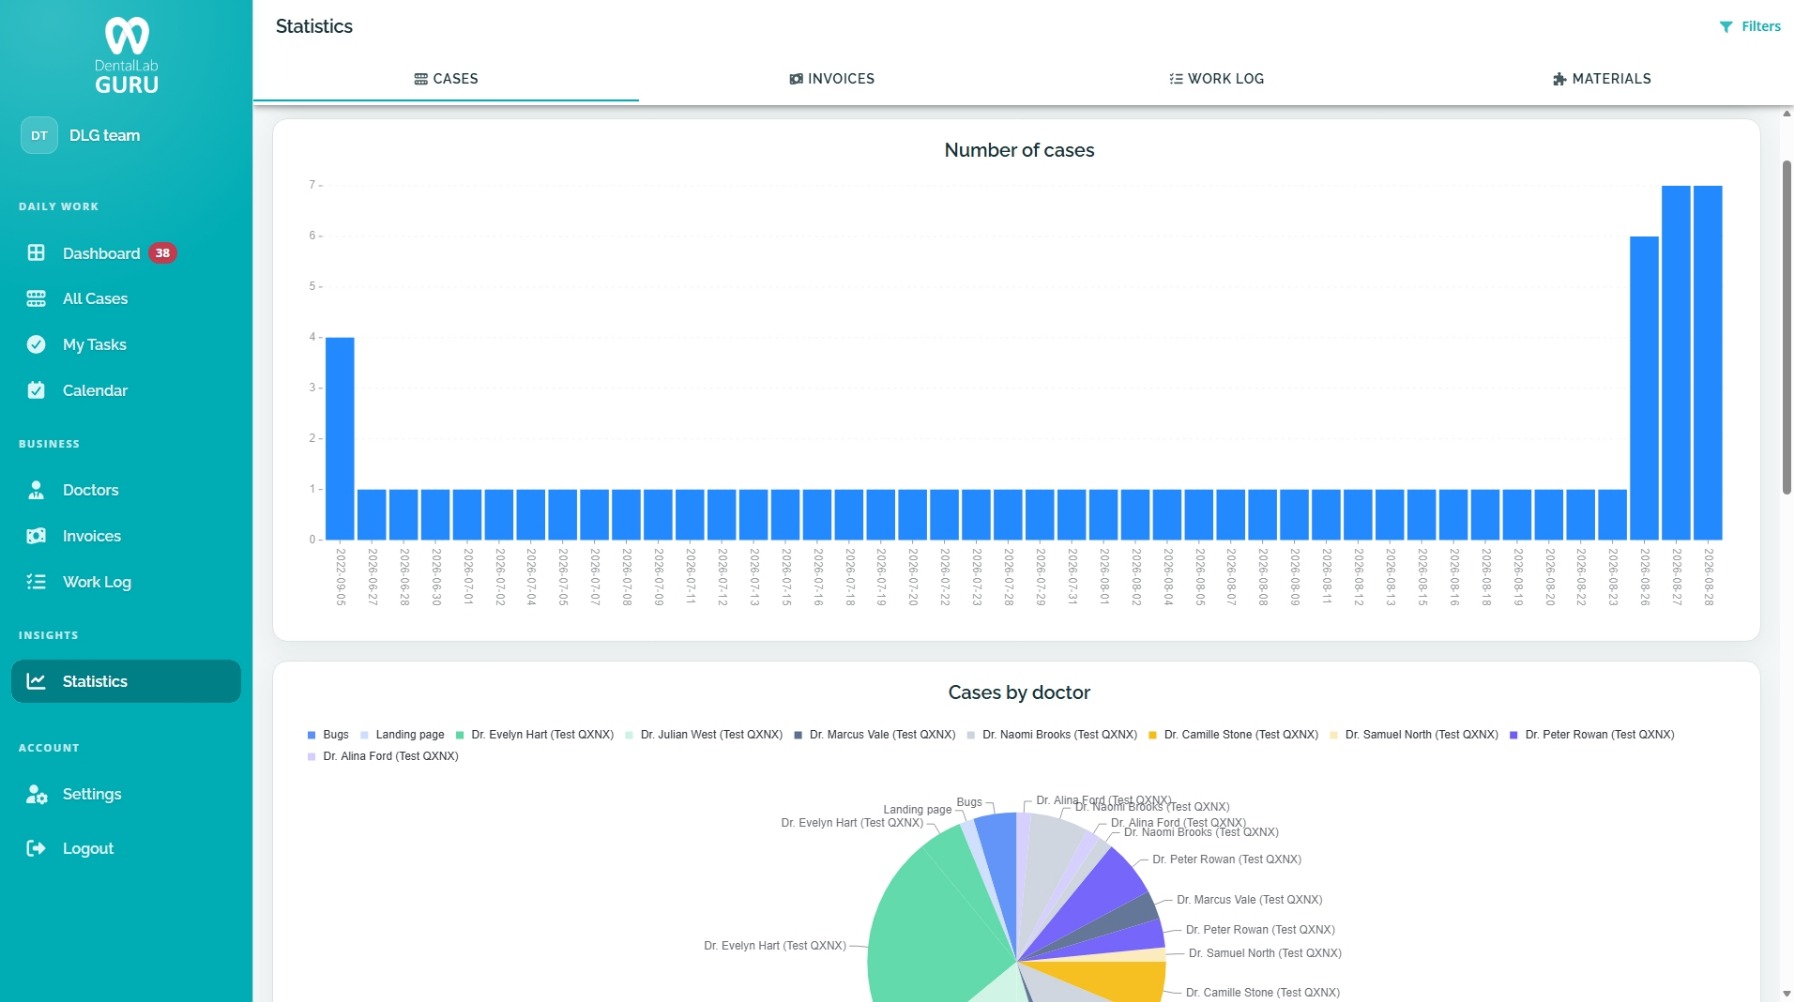The image size is (1794, 1002).
Task: Click the Invoices money icon in sidebar
Action: [36, 536]
